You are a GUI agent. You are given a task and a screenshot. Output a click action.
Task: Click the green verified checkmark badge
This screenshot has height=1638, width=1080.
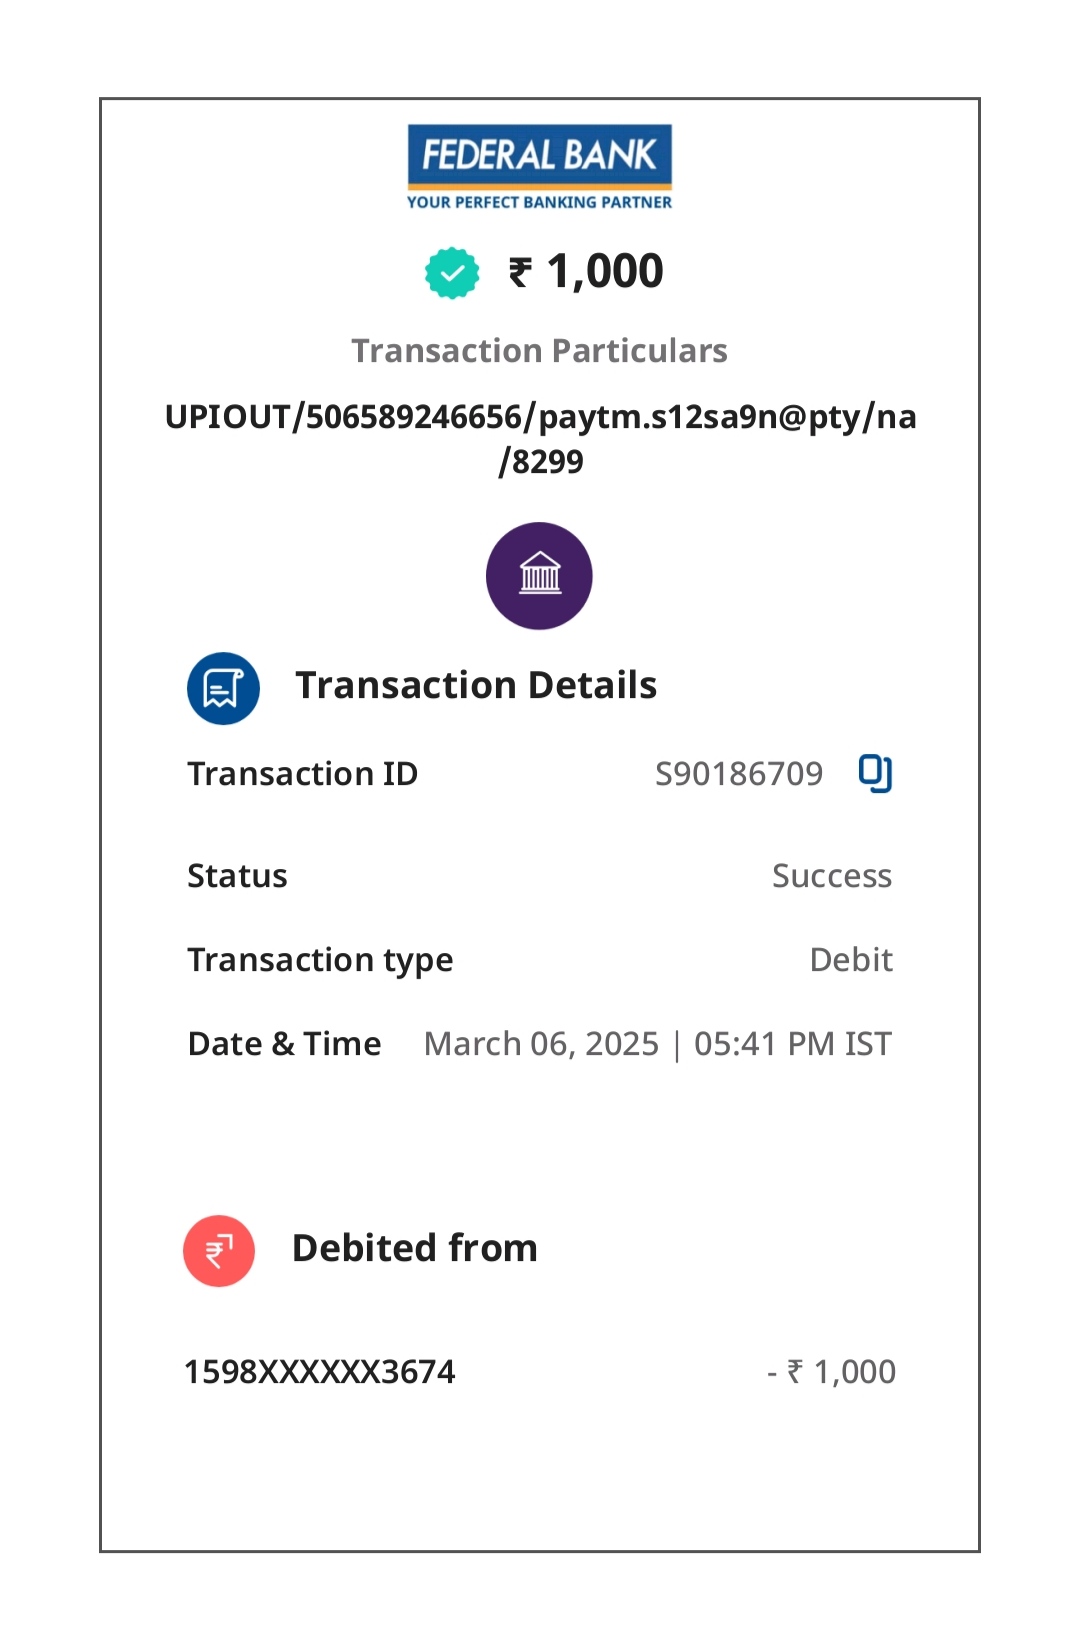(x=452, y=273)
